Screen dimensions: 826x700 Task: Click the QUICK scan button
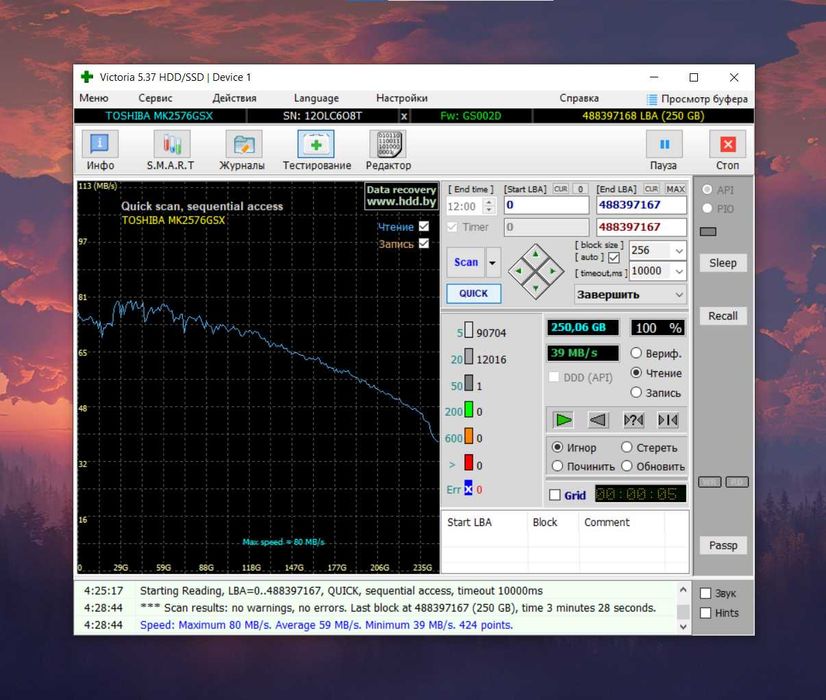pyautogui.click(x=474, y=293)
